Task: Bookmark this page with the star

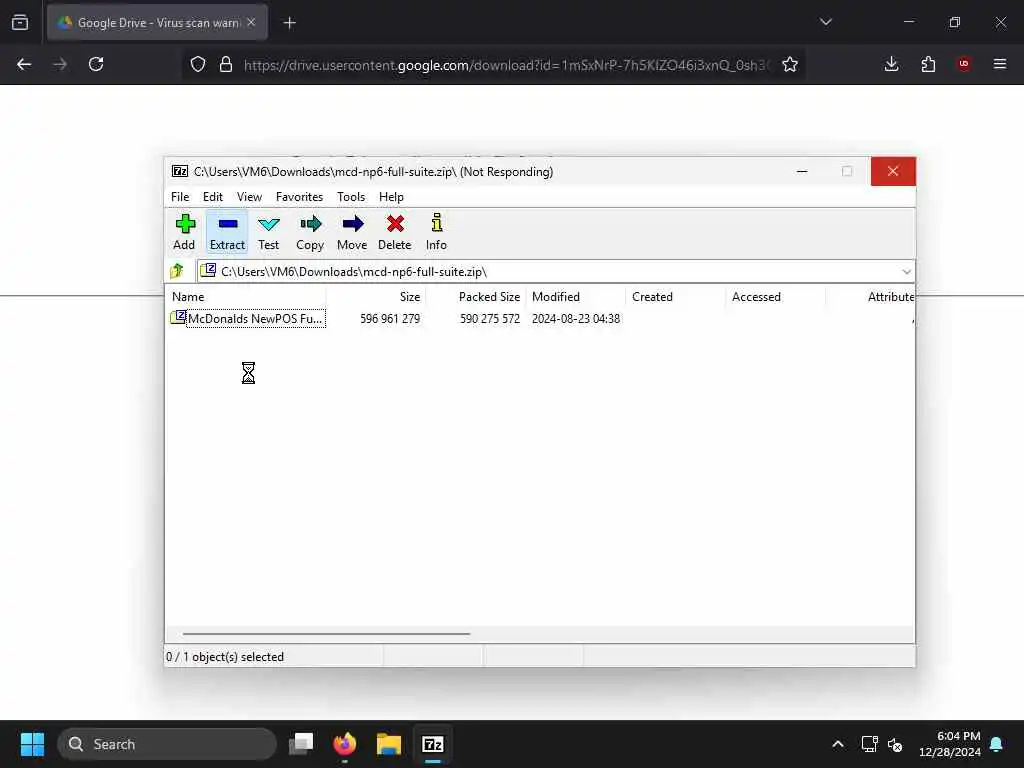Action: click(790, 64)
